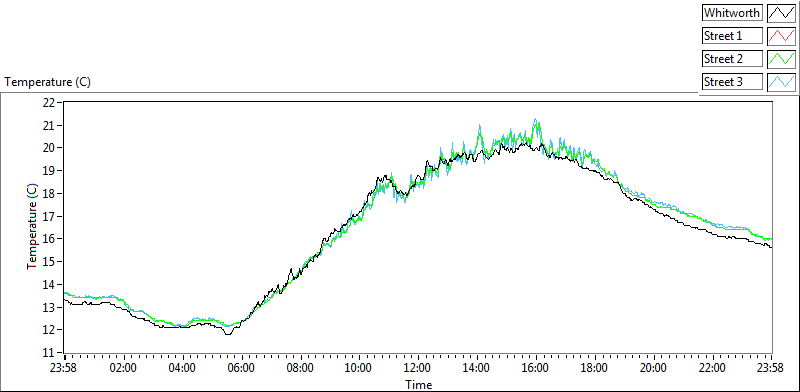This screenshot has height=392, width=800.
Task: Click the 04:00 time axis label
Action: pyautogui.click(x=182, y=368)
